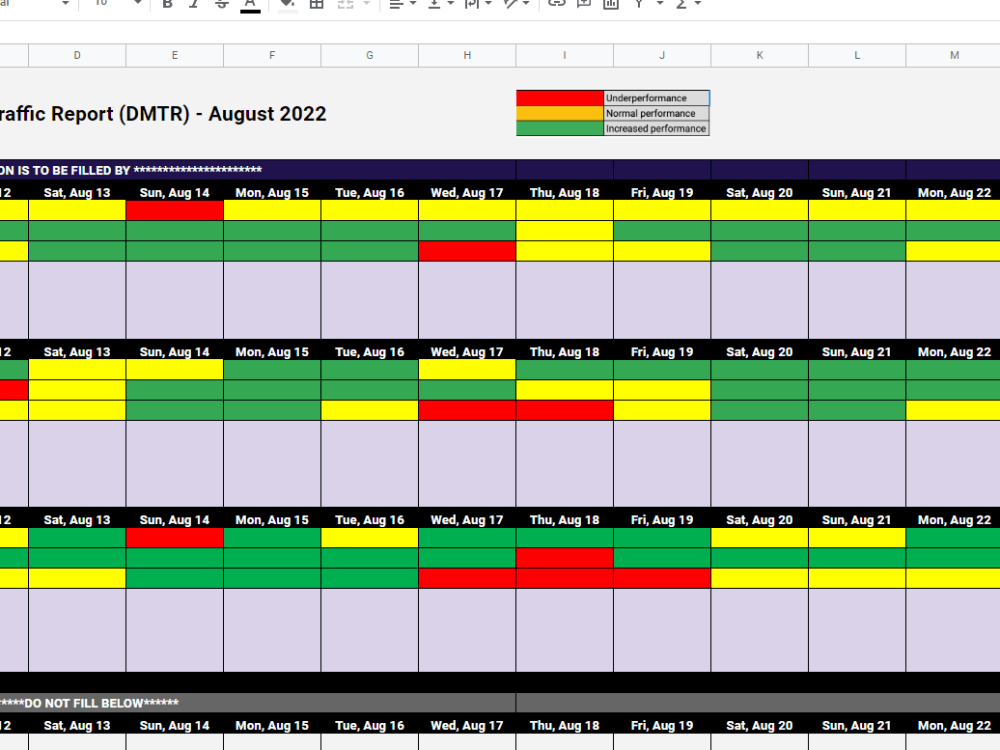Select lavender notes cell under second section's Sat, Aug 20
The height and width of the screenshot is (750, 1000).
pos(760,464)
